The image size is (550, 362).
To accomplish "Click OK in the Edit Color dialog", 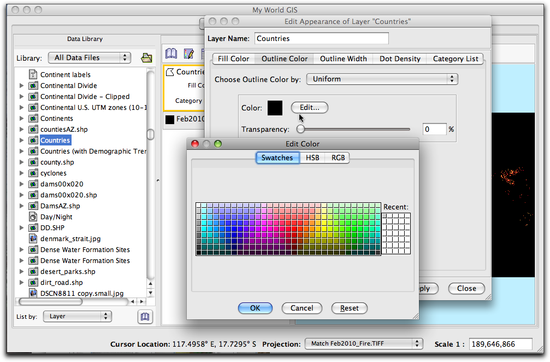I will coord(255,308).
